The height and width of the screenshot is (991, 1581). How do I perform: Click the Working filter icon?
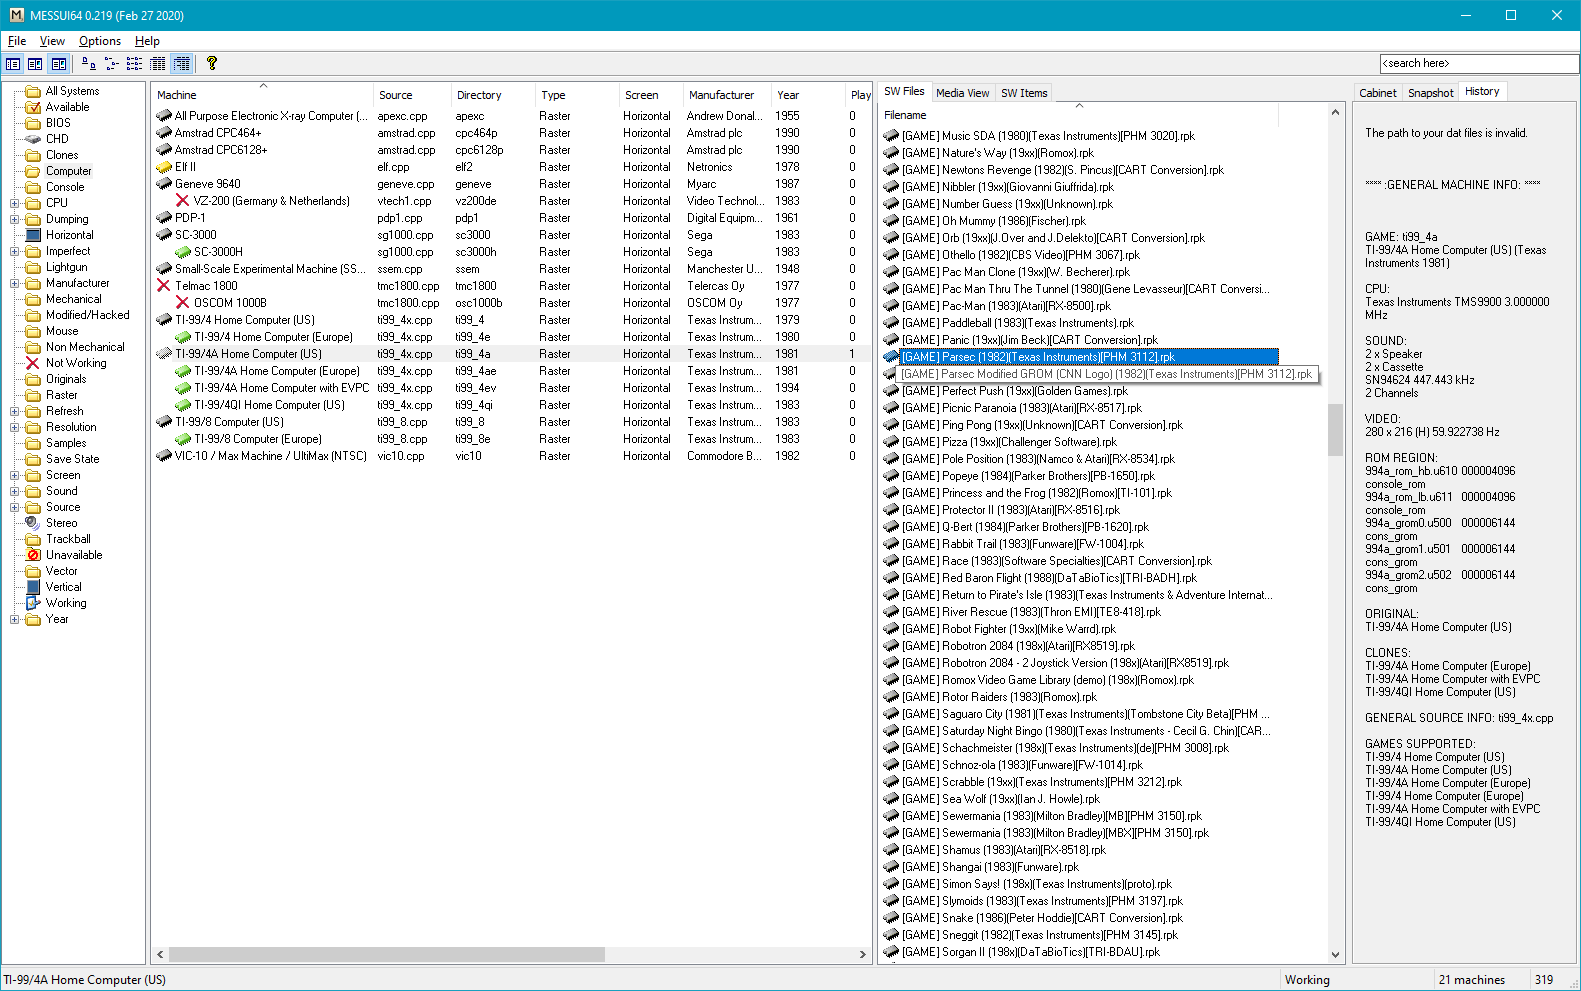[x=33, y=603]
